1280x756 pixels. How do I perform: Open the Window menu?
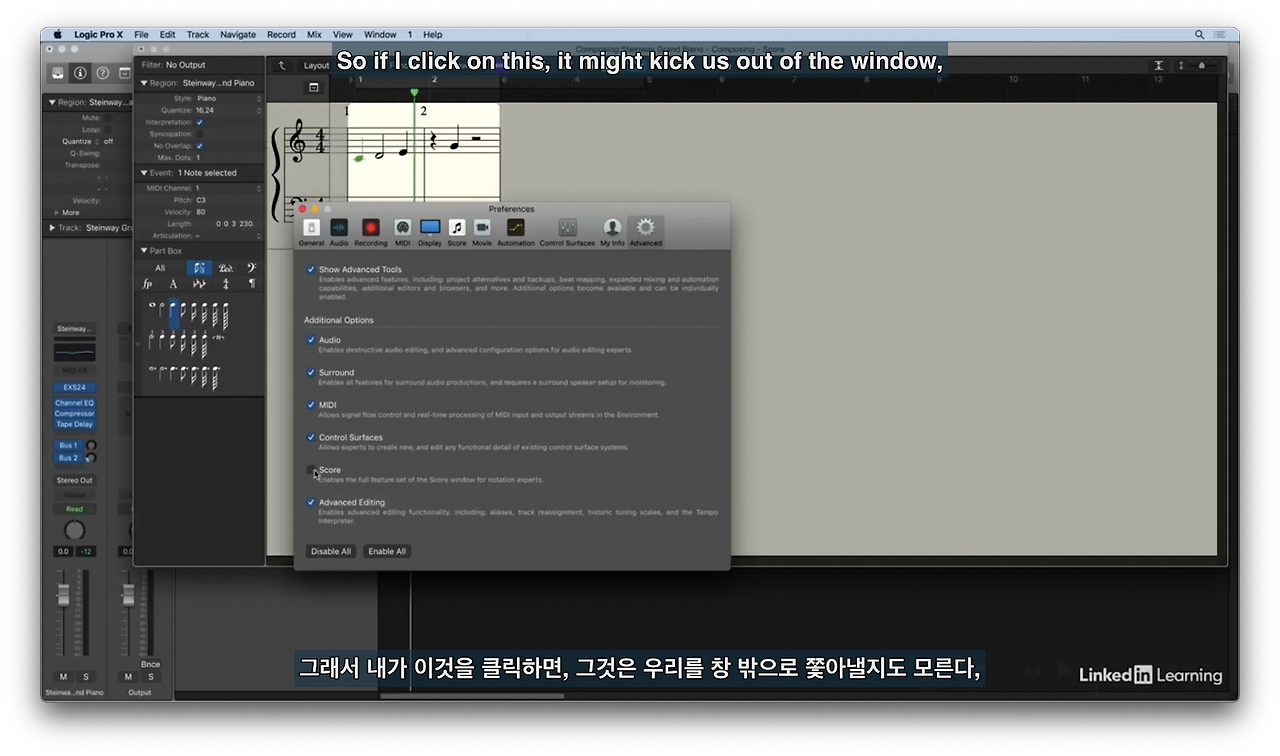click(380, 34)
